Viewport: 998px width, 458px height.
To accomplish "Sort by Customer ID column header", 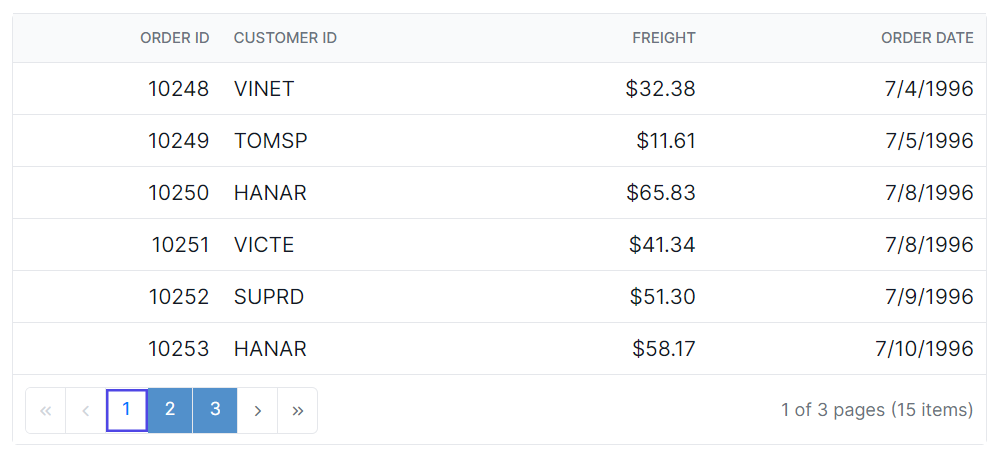I will [x=285, y=38].
